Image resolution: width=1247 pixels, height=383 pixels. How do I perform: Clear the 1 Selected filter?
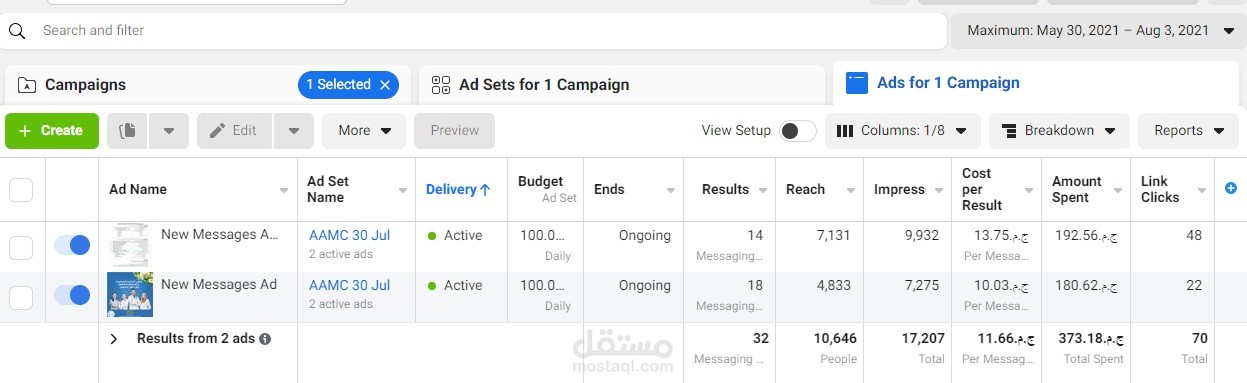pyautogui.click(x=385, y=85)
